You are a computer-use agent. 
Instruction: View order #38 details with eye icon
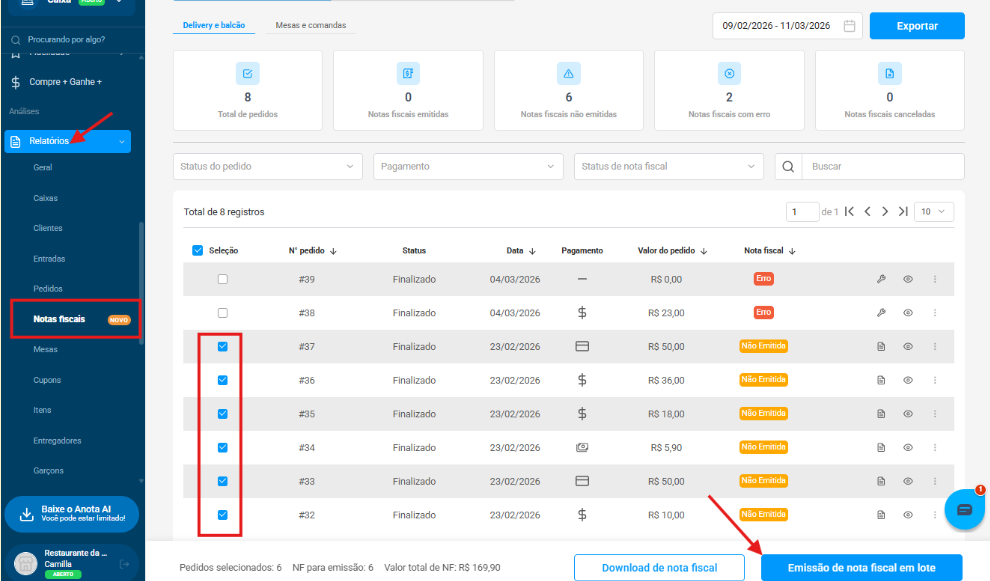coord(908,313)
